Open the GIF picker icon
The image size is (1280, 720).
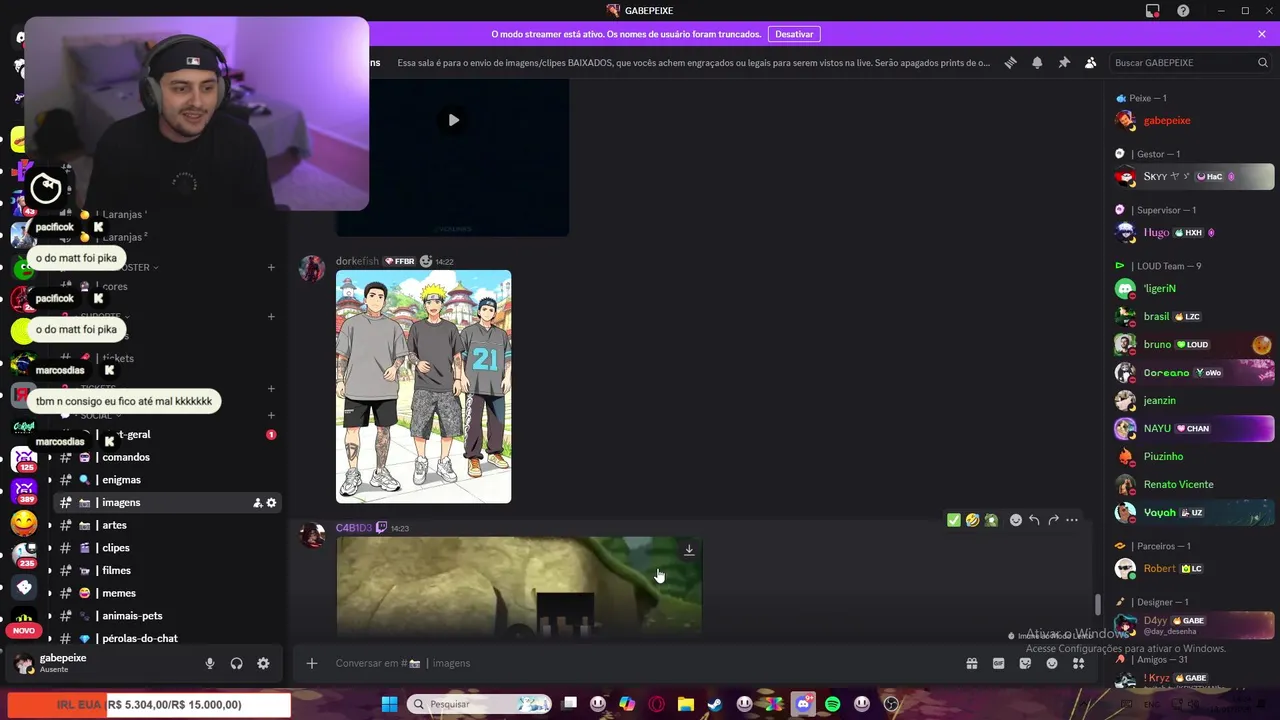(998, 663)
